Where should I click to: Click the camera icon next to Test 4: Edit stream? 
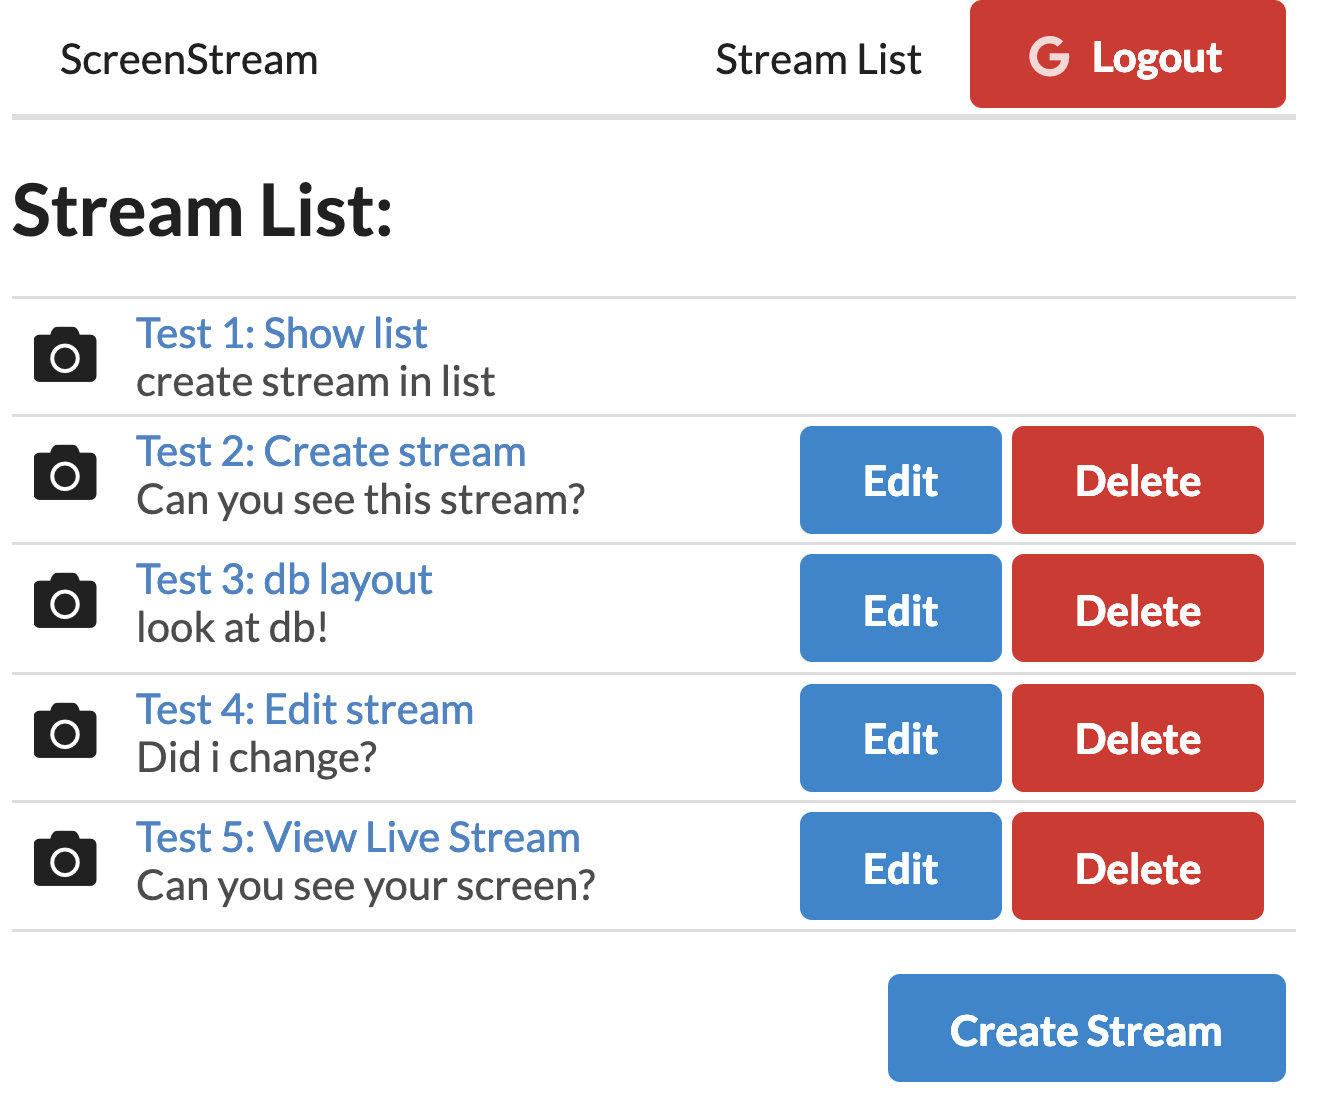[x=65, y=731]
